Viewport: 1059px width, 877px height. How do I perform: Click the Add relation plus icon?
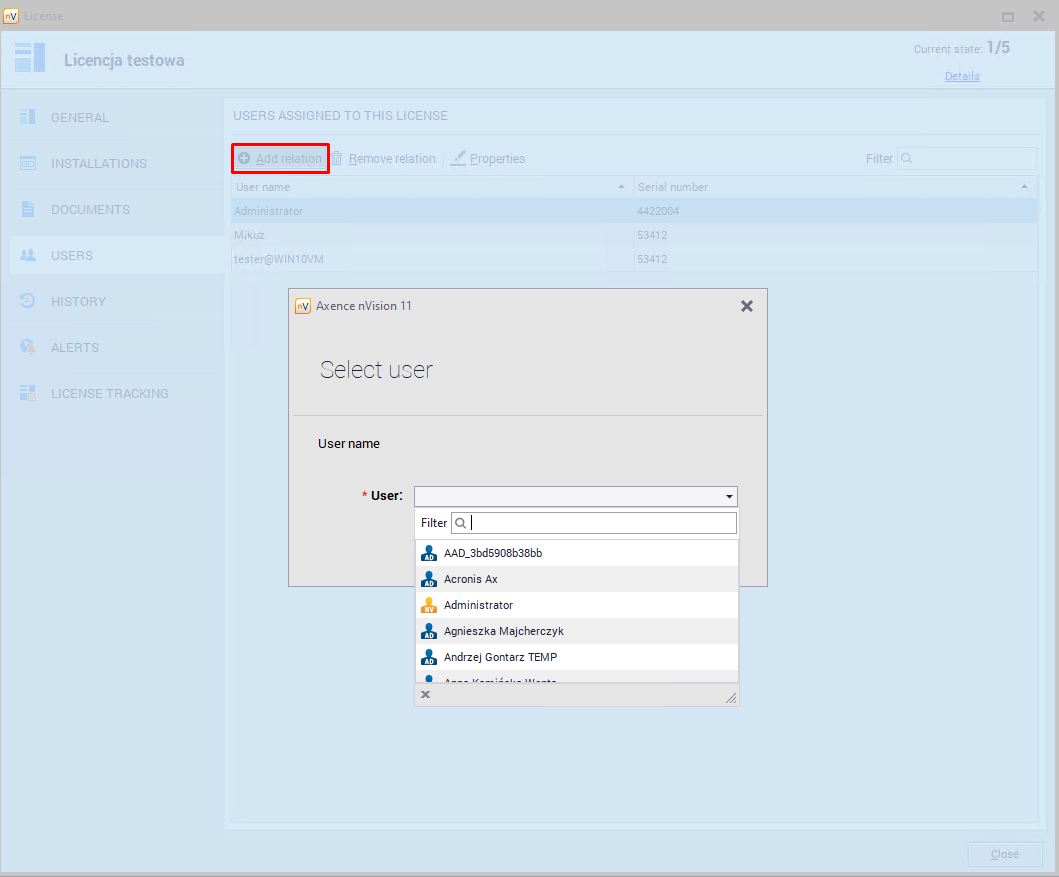pos(244,159)
